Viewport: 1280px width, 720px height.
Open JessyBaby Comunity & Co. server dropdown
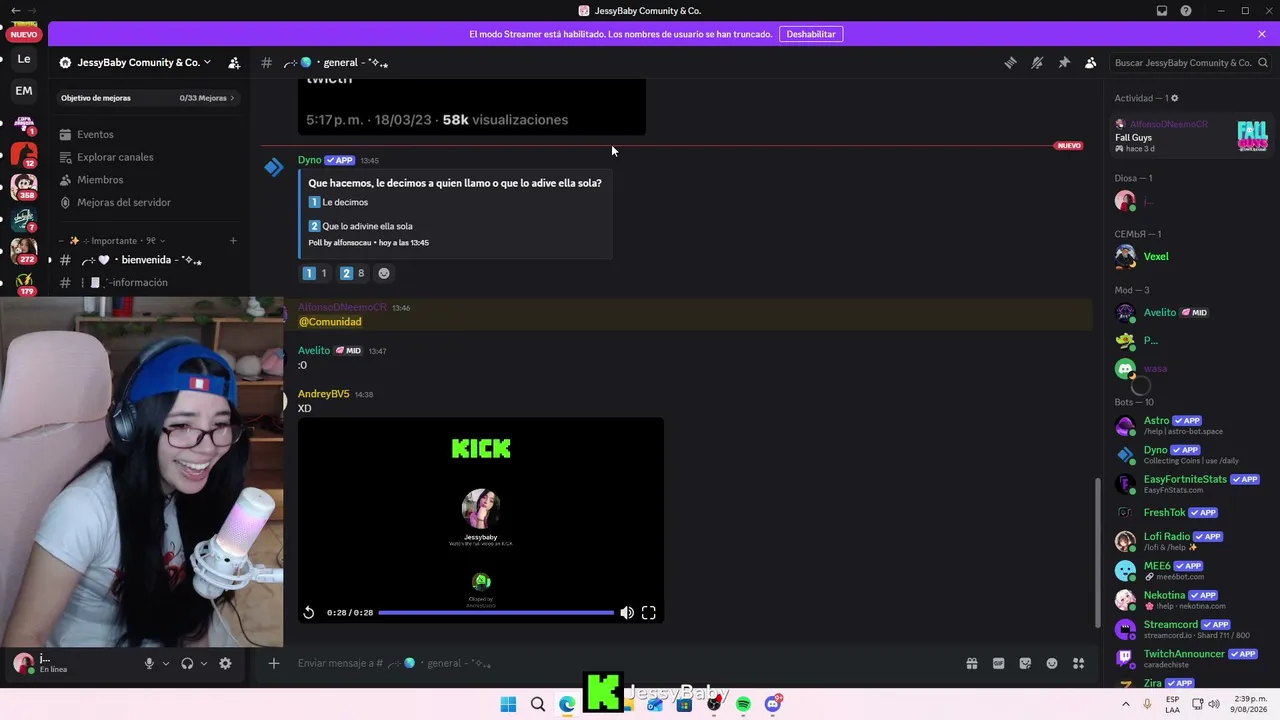pos(136,62)
